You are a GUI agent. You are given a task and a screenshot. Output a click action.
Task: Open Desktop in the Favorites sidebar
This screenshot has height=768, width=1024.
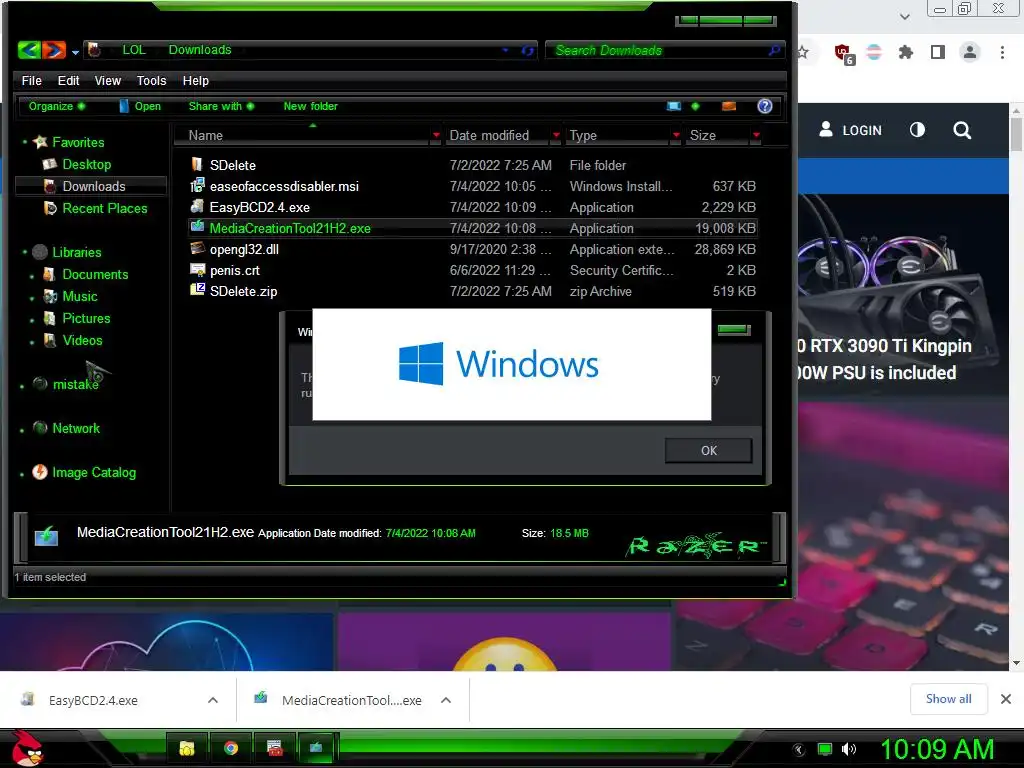click(86, 164)
